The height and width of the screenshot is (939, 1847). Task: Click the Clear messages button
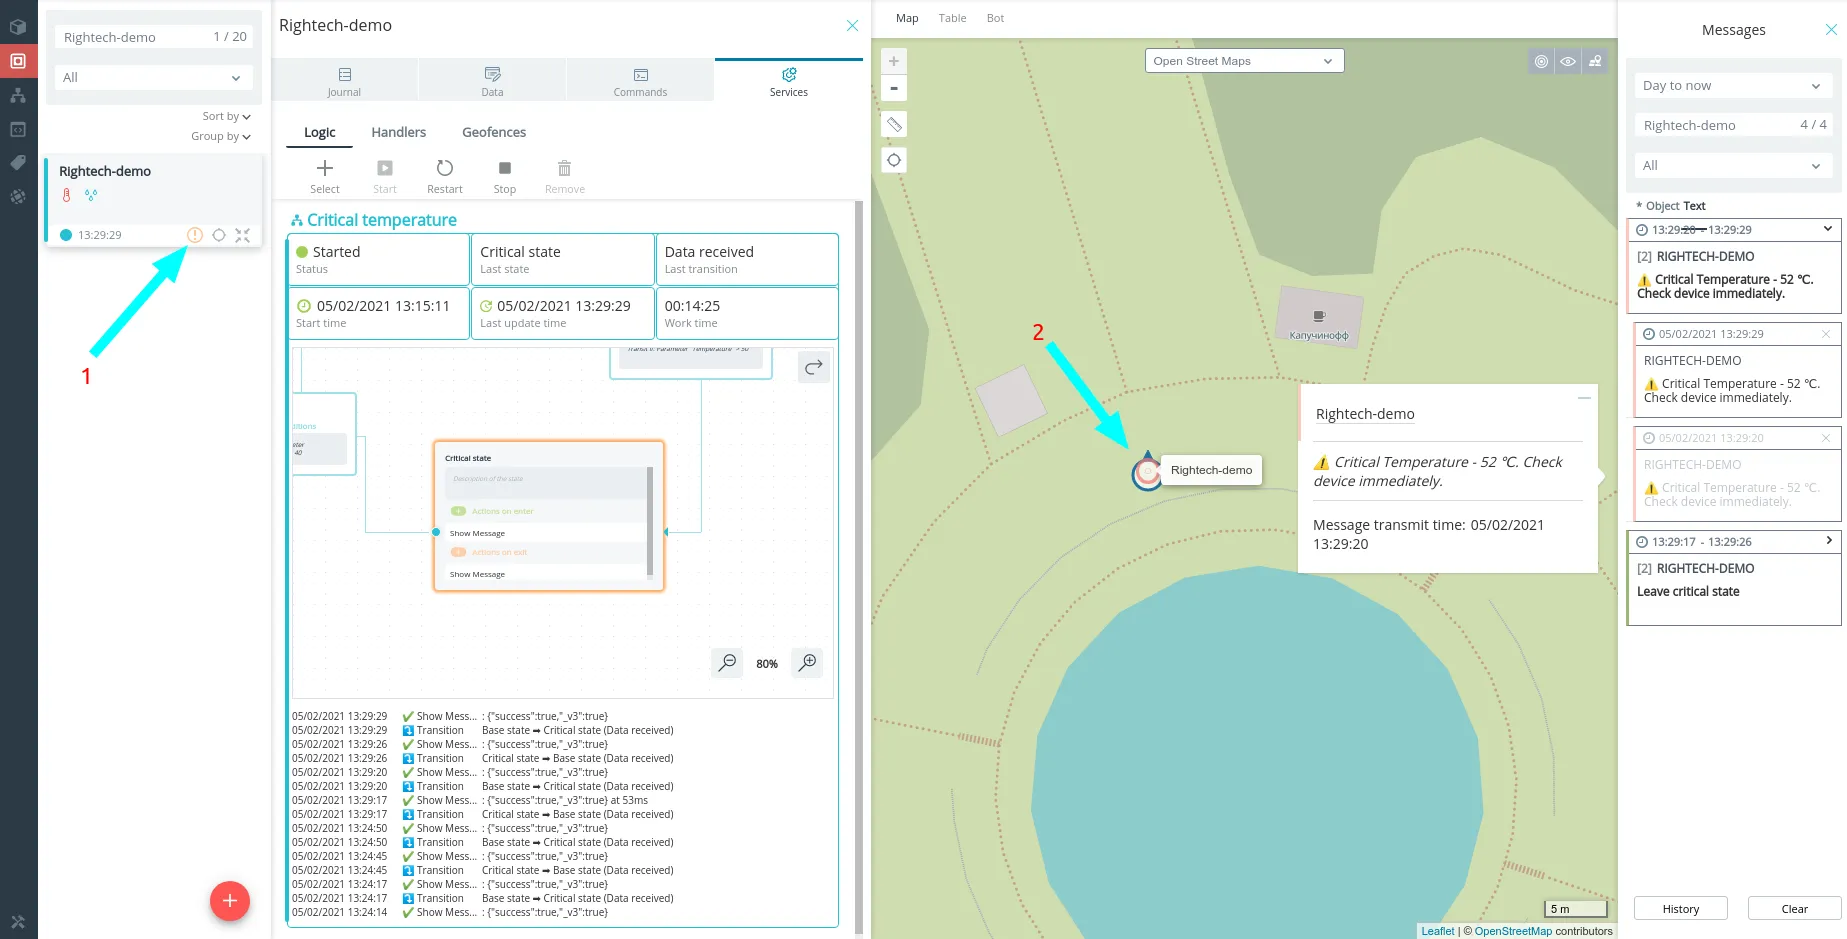pyautogui.click(x=1794, y=909)
